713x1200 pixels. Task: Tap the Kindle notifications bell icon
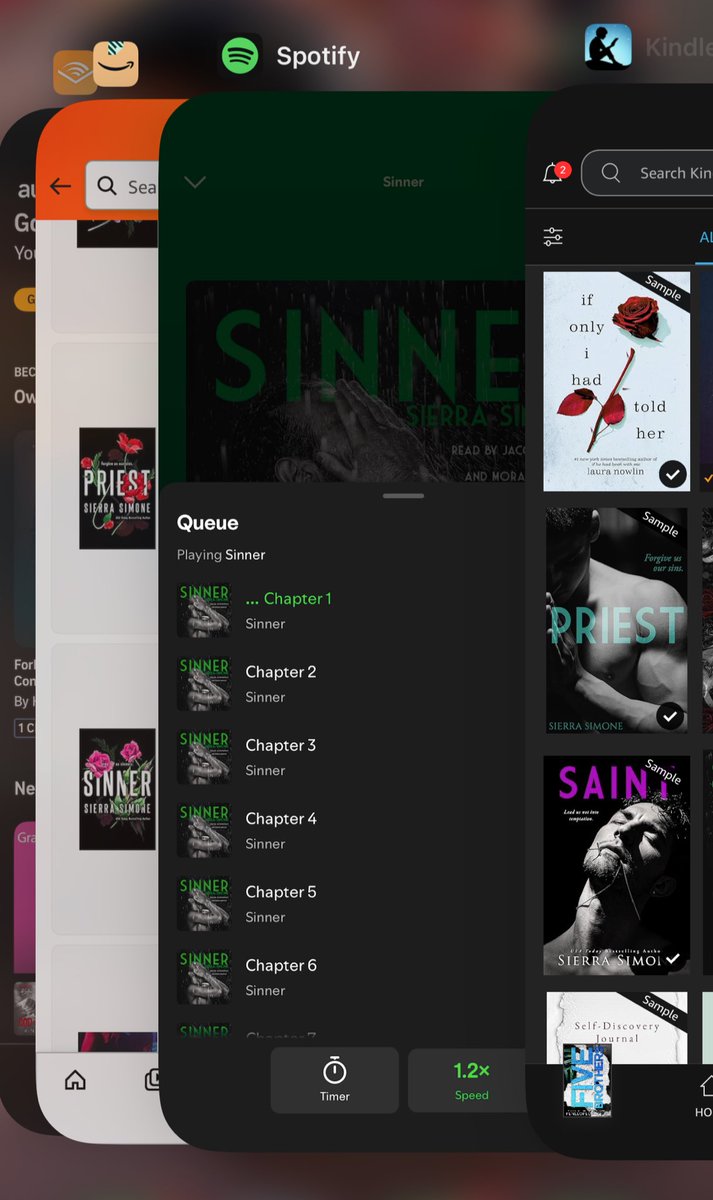[x=555, y=173]
